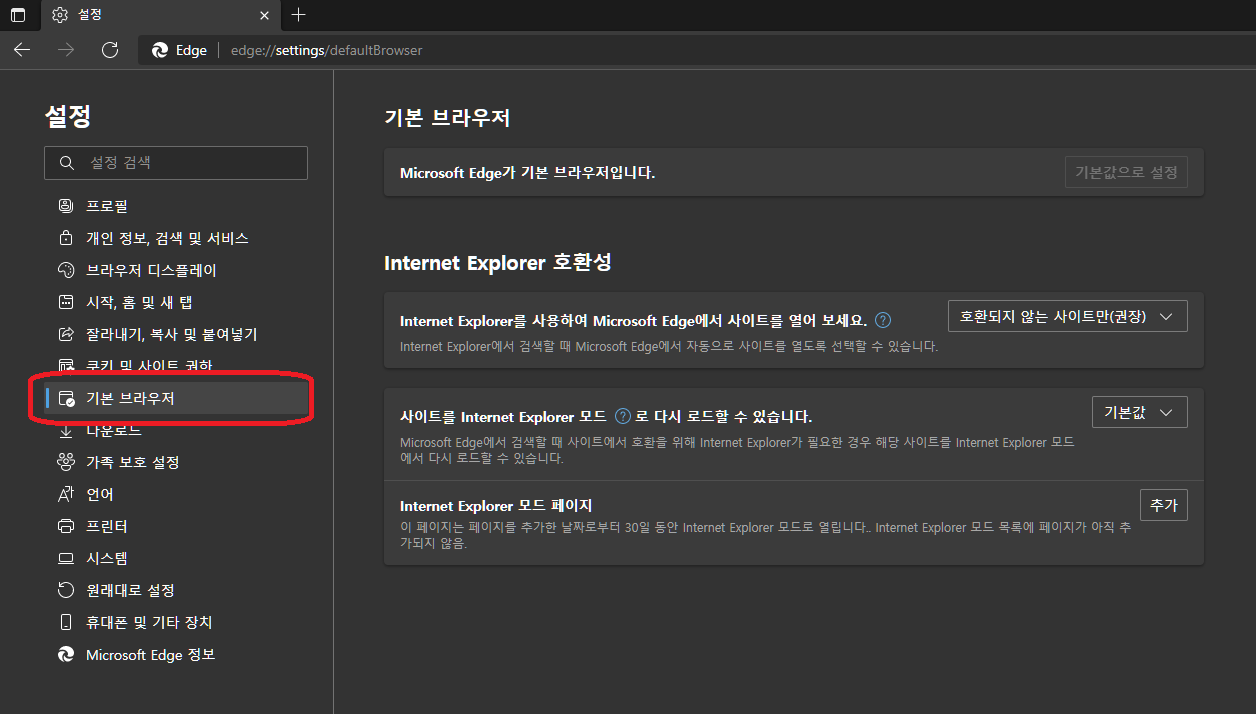
Task: Open Microsoft Edge 정보 page
Action: (x=150, y=654)
